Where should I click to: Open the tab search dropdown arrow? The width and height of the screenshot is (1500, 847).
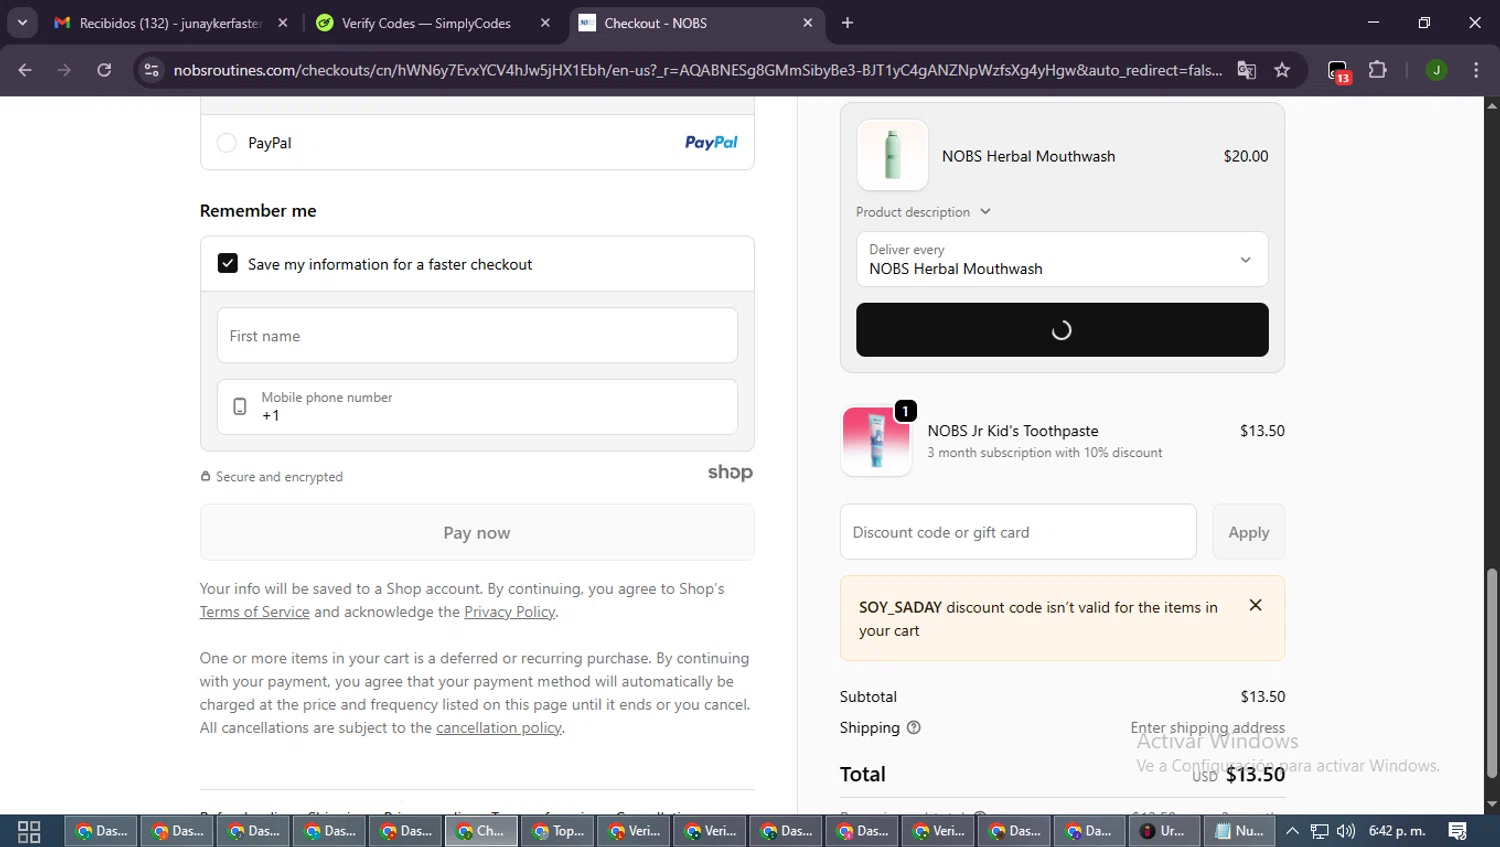[22, 23]
